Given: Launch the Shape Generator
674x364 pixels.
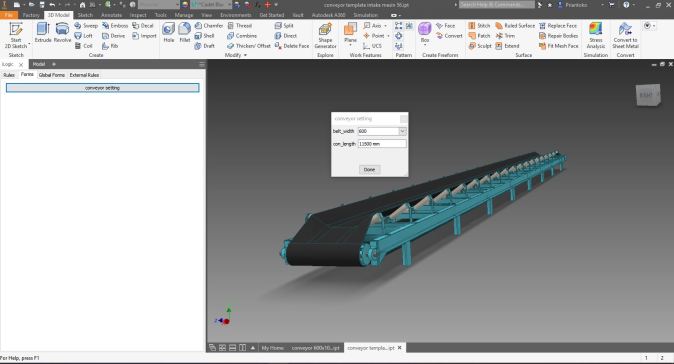Looking at the screenshot, I should click(x=325, y=36).
